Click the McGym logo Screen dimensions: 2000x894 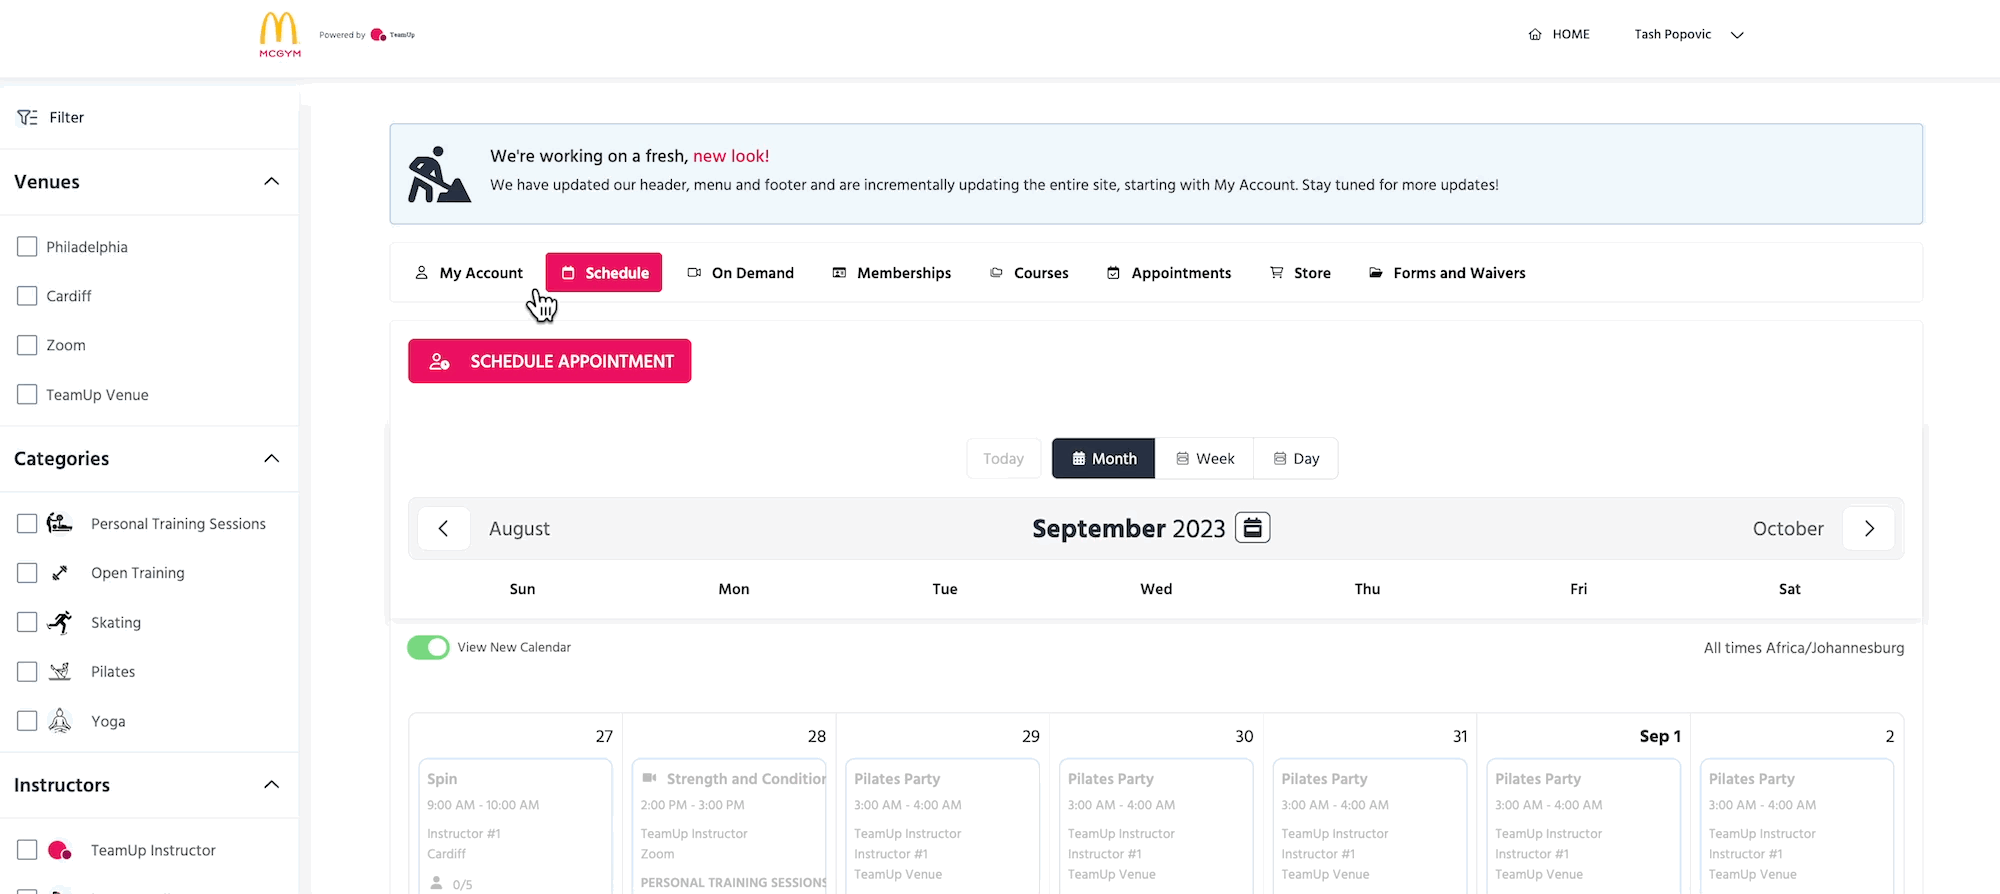pos(280,34)
